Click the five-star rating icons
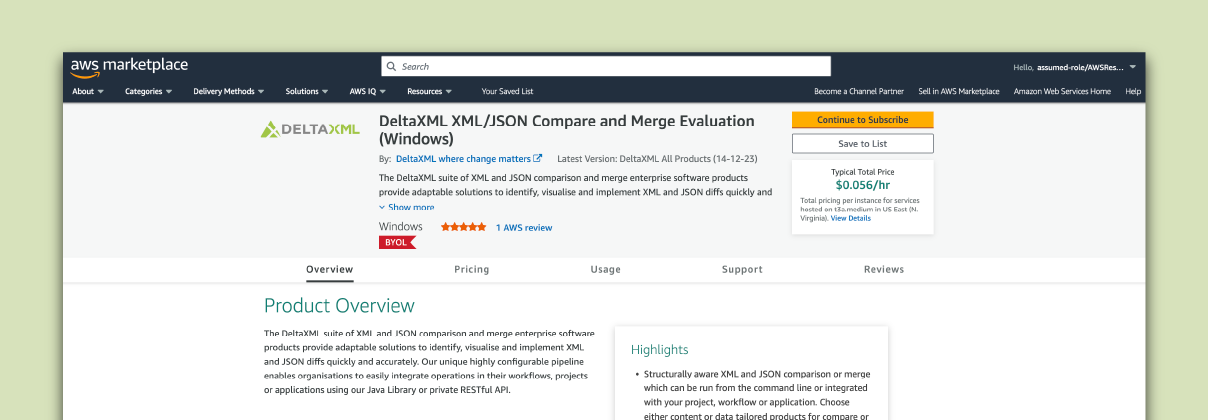The height and width of the screenshot is (420, 1208). pyautogui.click(x=463, y=227)
